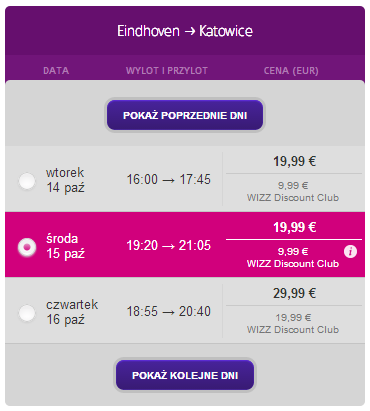The height and width of the screenshot is (411, 370).
Task: Click the POKAŻ POPRZEDNIE DNI button
Action: point(185,115)
